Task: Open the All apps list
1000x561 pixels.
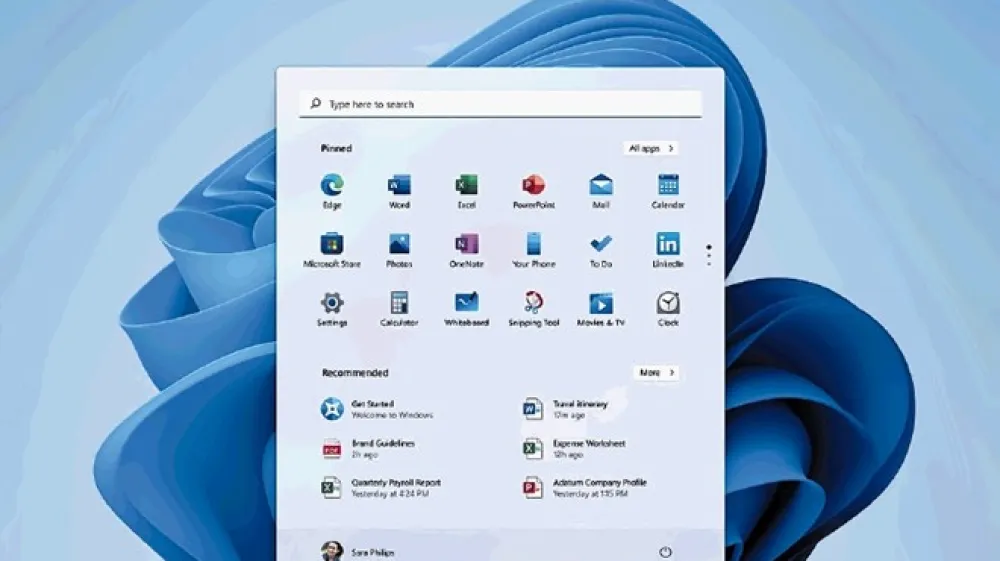Action: tap(651, 148)
